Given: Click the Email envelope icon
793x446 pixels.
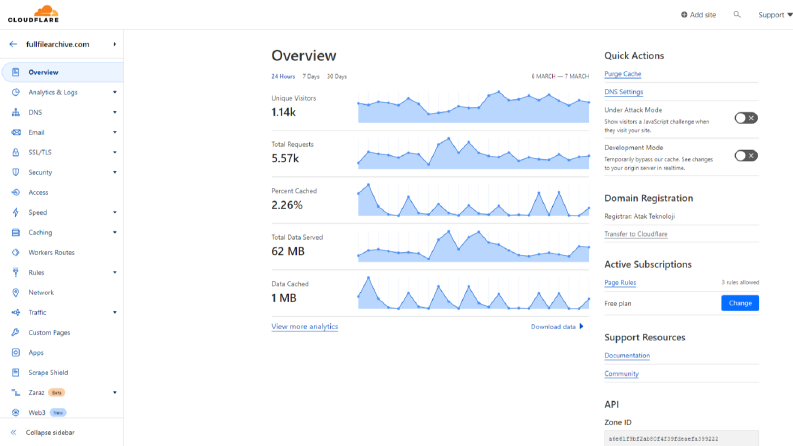Looking at the screenshot, I should tap(16, 132).
